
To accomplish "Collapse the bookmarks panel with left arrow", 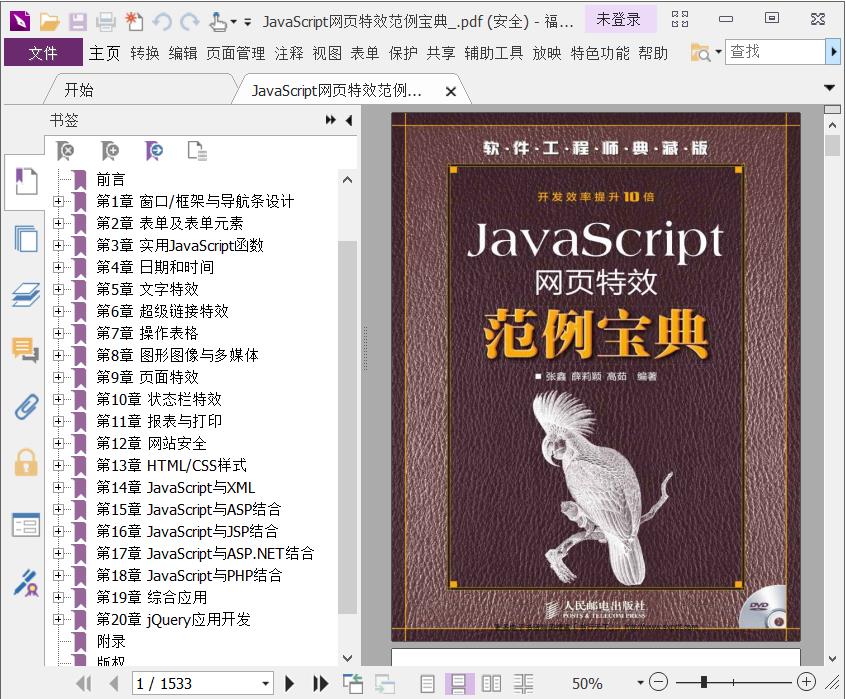I will (349, 120).
